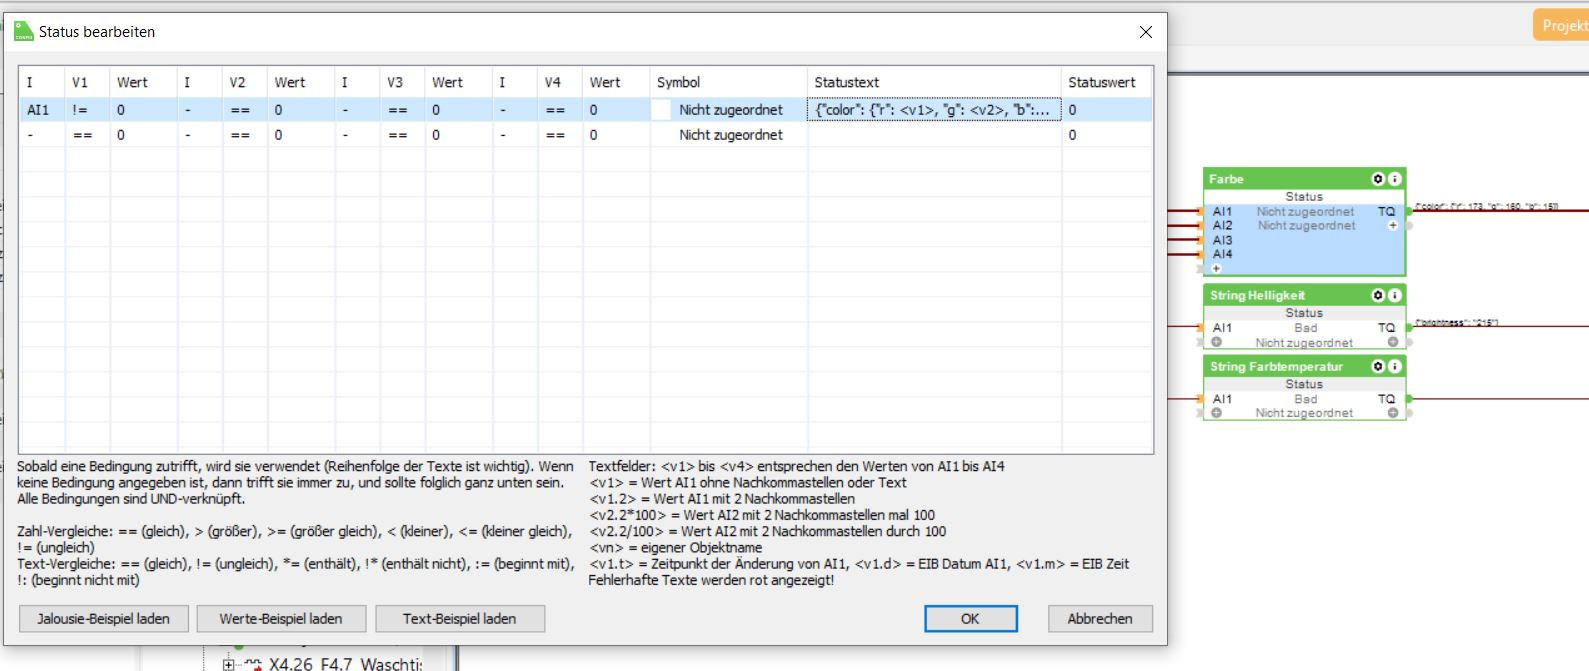The height and width of the screenshot is (671, 1589).
Task: Click the Werte-Beispiel laden button
Action: (x=281, y=619)
